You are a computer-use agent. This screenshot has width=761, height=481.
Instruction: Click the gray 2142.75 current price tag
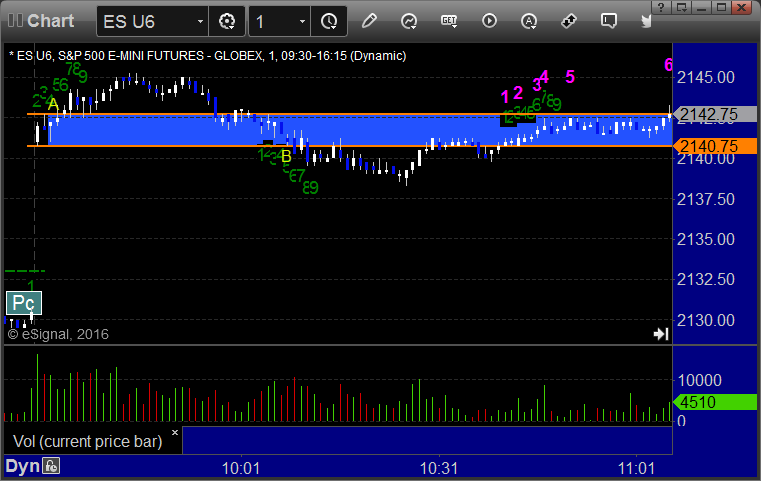click(714, 114)
